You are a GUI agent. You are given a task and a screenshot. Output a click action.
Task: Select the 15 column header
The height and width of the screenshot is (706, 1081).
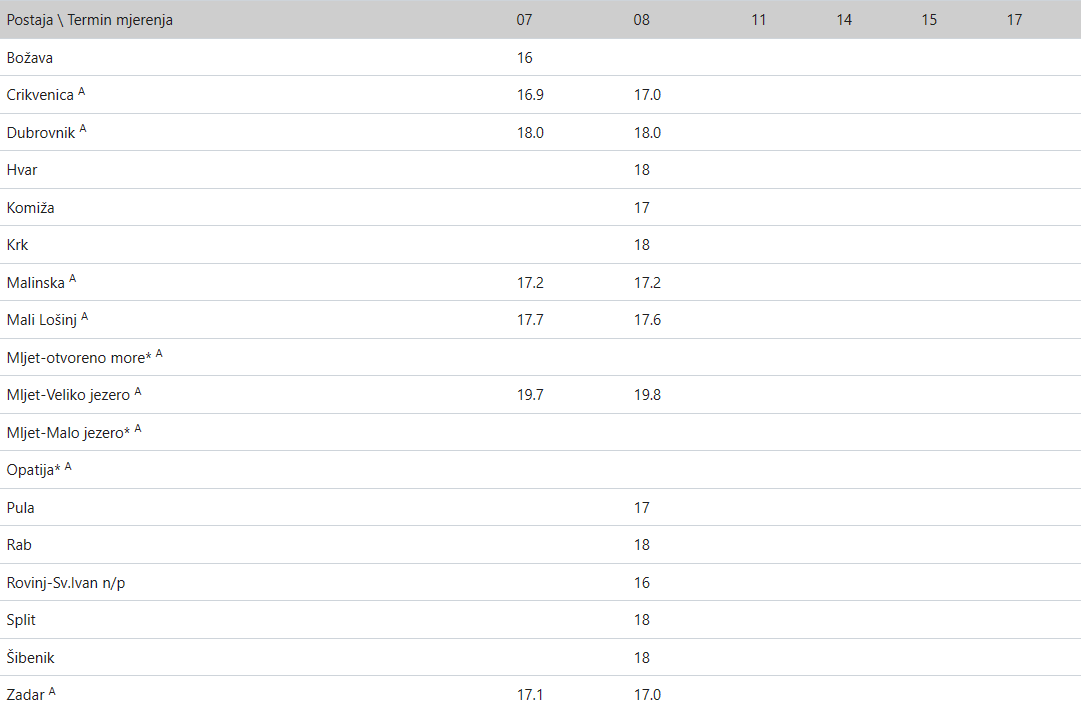[x=929, y=20]
